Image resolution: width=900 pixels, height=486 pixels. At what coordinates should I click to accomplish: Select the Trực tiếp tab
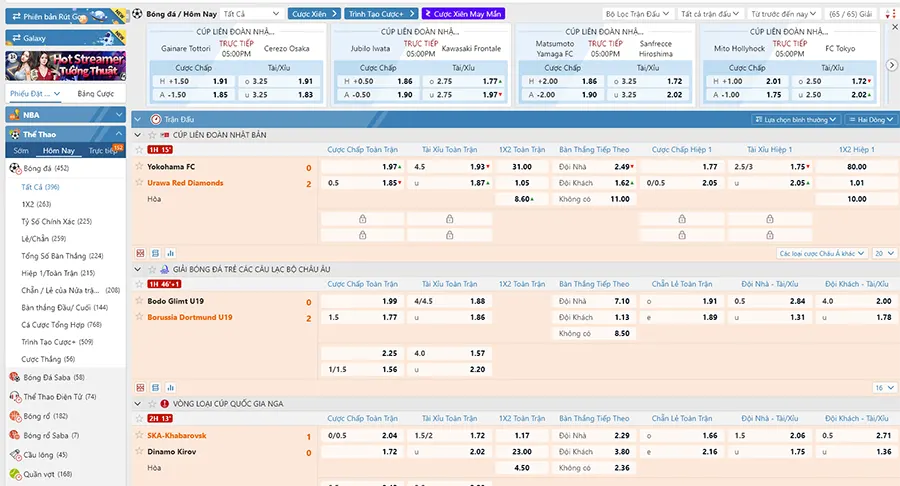pyautogui.click(x=103, y=150)
